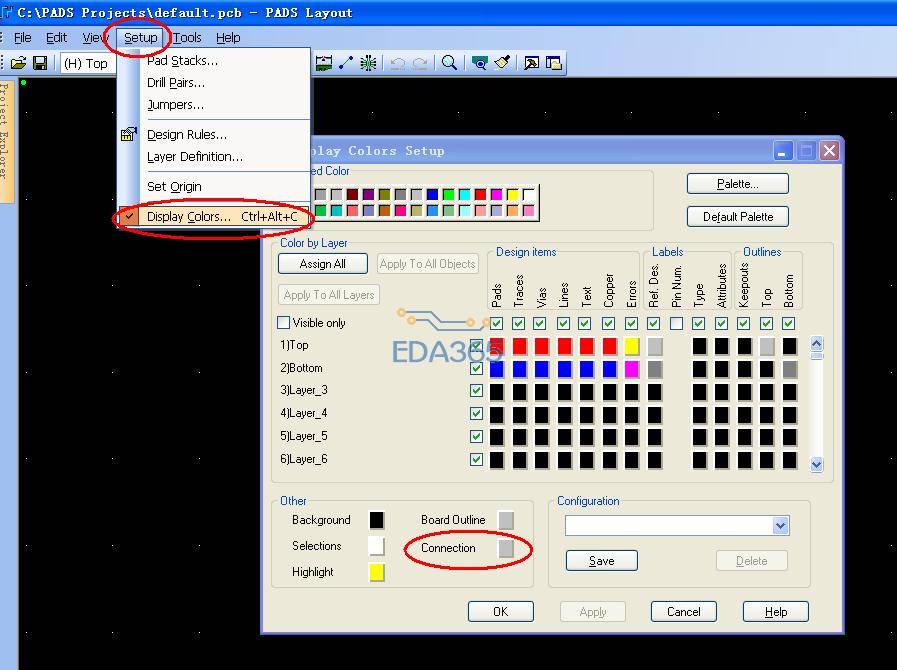Click the Undo arrow icon
The width and height of the screenshot is (897, 670).
tap(397, 63)
